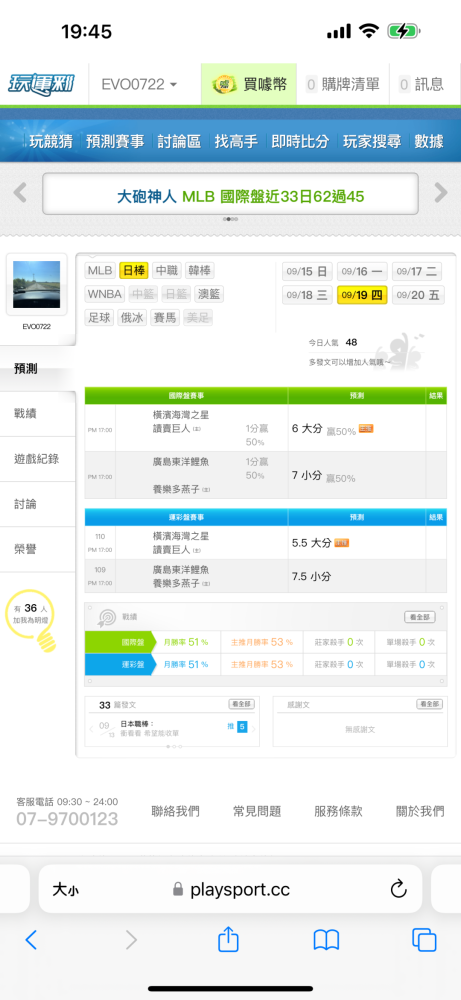
Task: Show next banner with right arrow
Action: click(441, 193)
